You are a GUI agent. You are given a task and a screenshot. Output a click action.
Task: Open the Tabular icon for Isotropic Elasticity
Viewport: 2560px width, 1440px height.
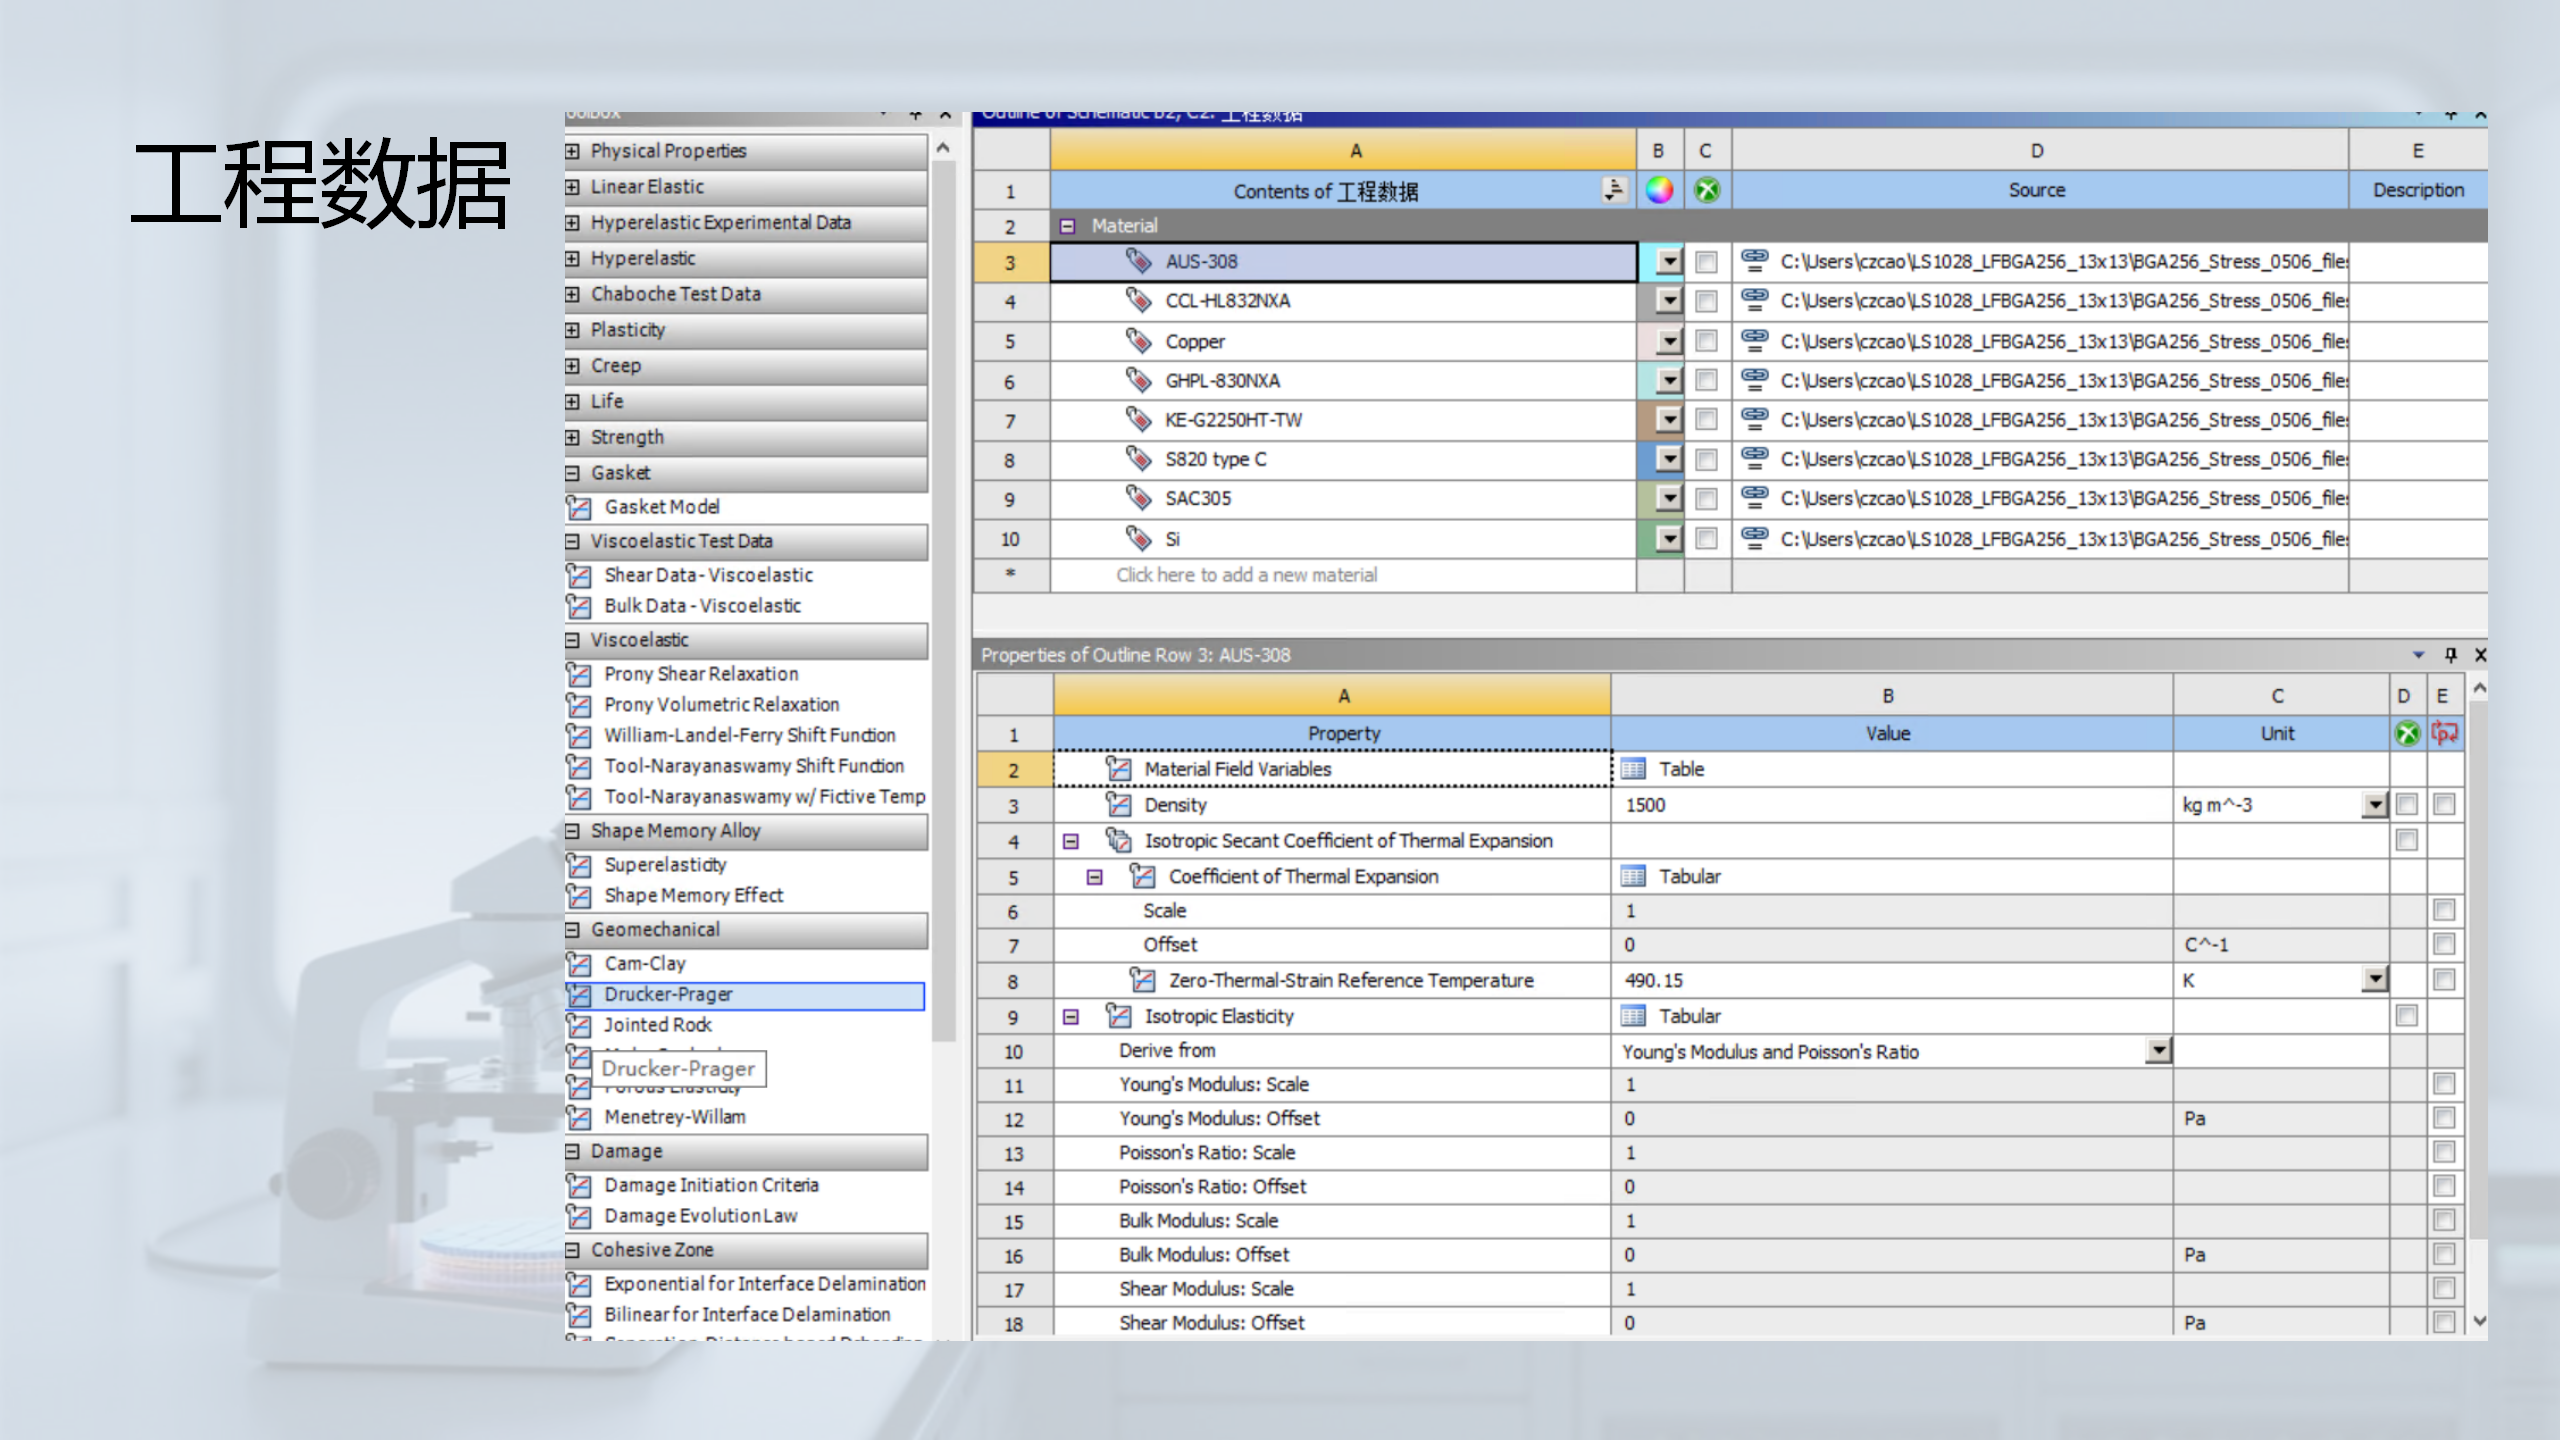1633,1017
